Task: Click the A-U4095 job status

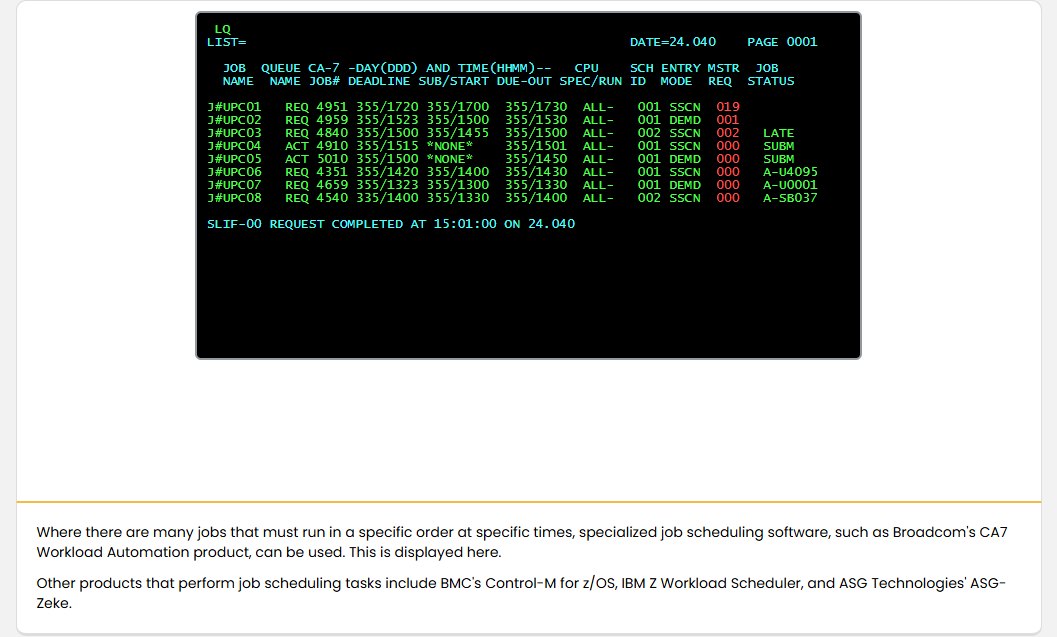Action: point(790,172)
